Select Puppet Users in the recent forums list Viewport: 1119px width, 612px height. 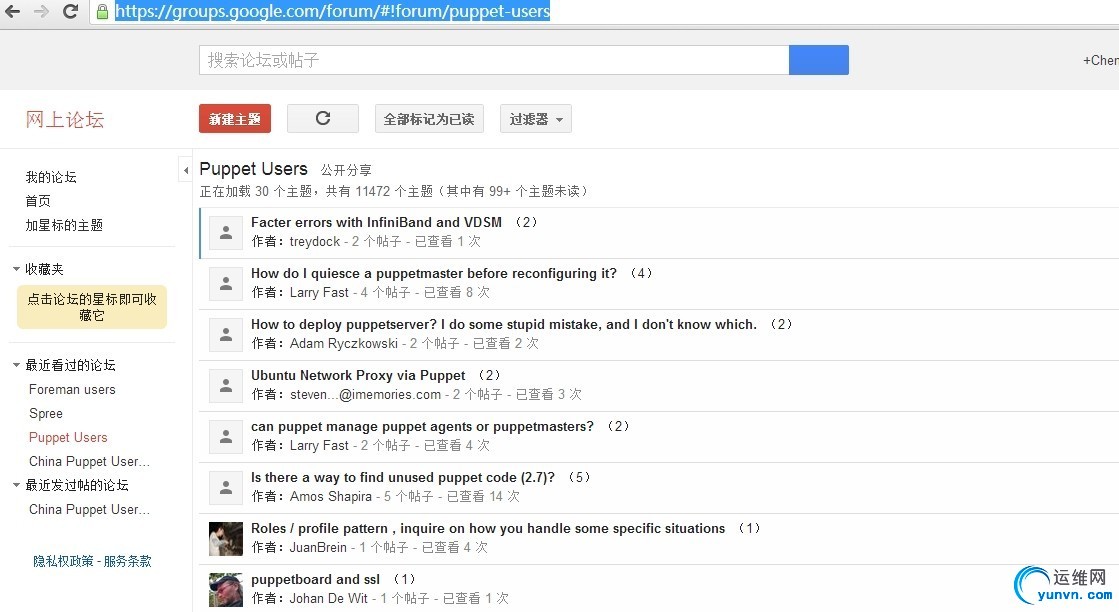click(x=68, y=437)
